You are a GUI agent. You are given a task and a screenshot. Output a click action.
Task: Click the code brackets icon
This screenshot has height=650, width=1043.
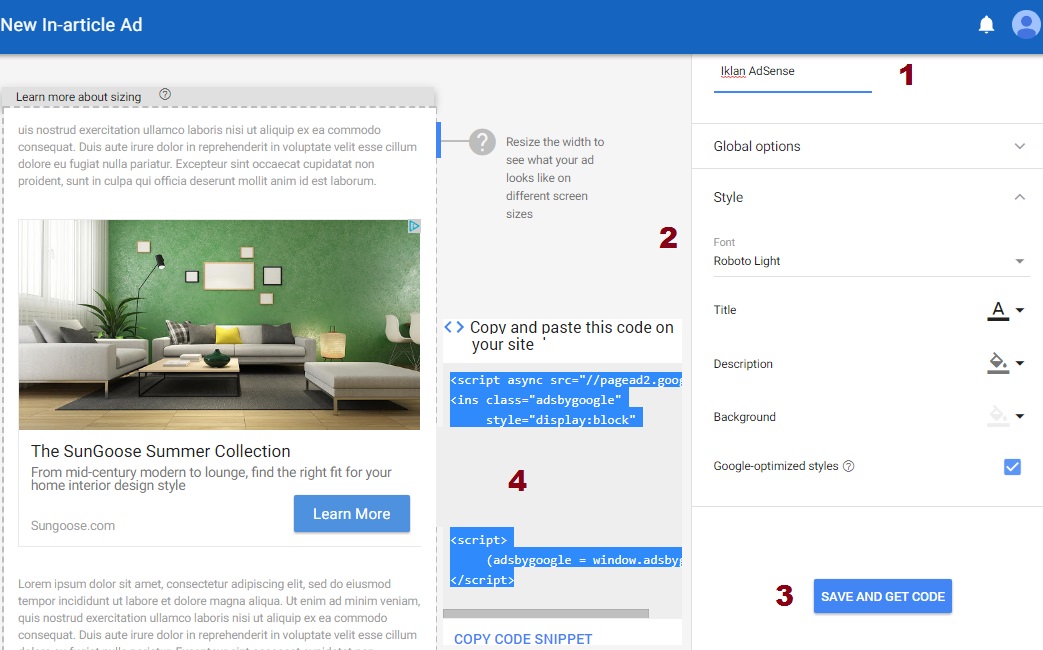[454, 327]
